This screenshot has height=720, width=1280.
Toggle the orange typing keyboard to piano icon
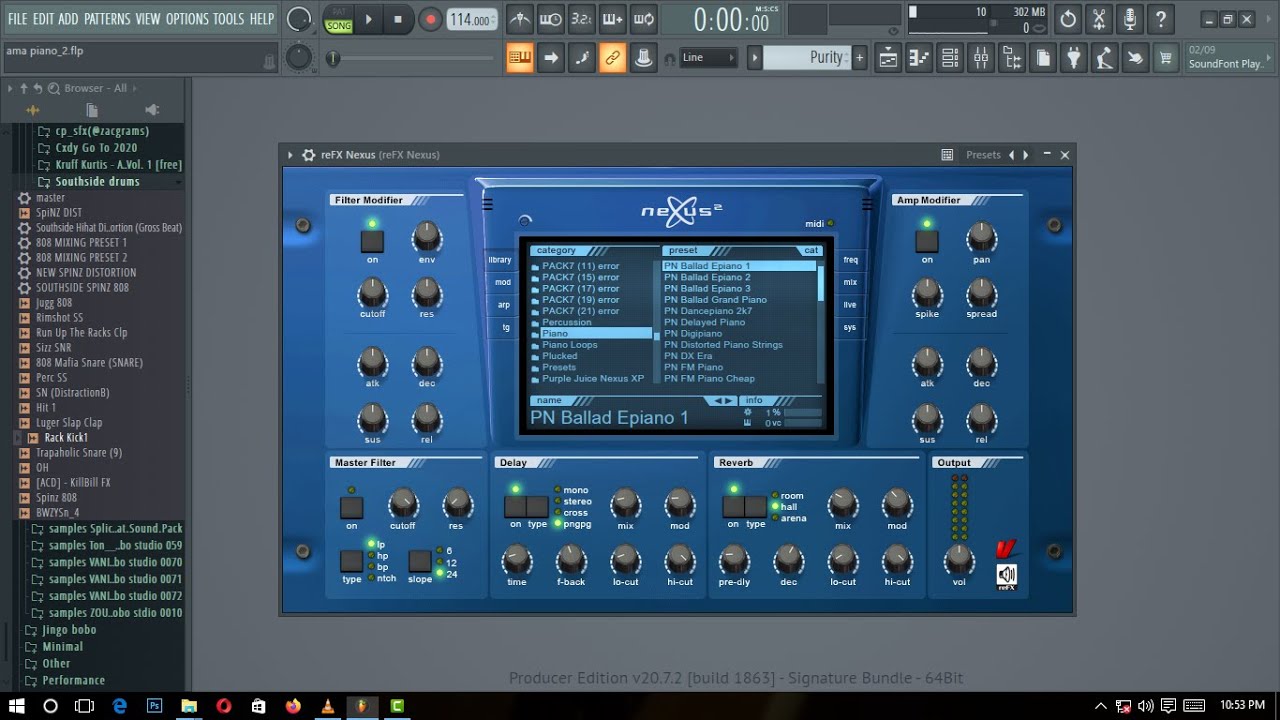click(520, 58)
